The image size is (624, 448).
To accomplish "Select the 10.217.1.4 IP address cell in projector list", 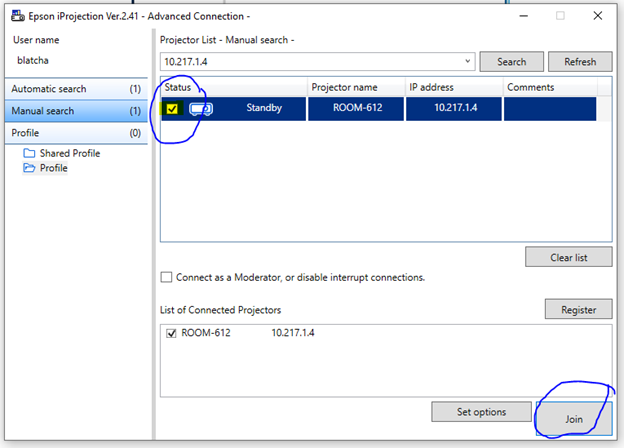I will (454, 108).
